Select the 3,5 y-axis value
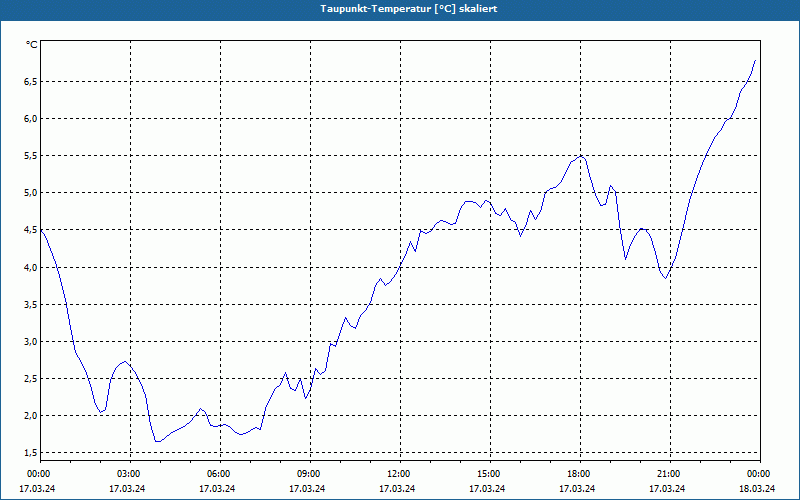Screen dimensions: 800x500 pos(31,305)
